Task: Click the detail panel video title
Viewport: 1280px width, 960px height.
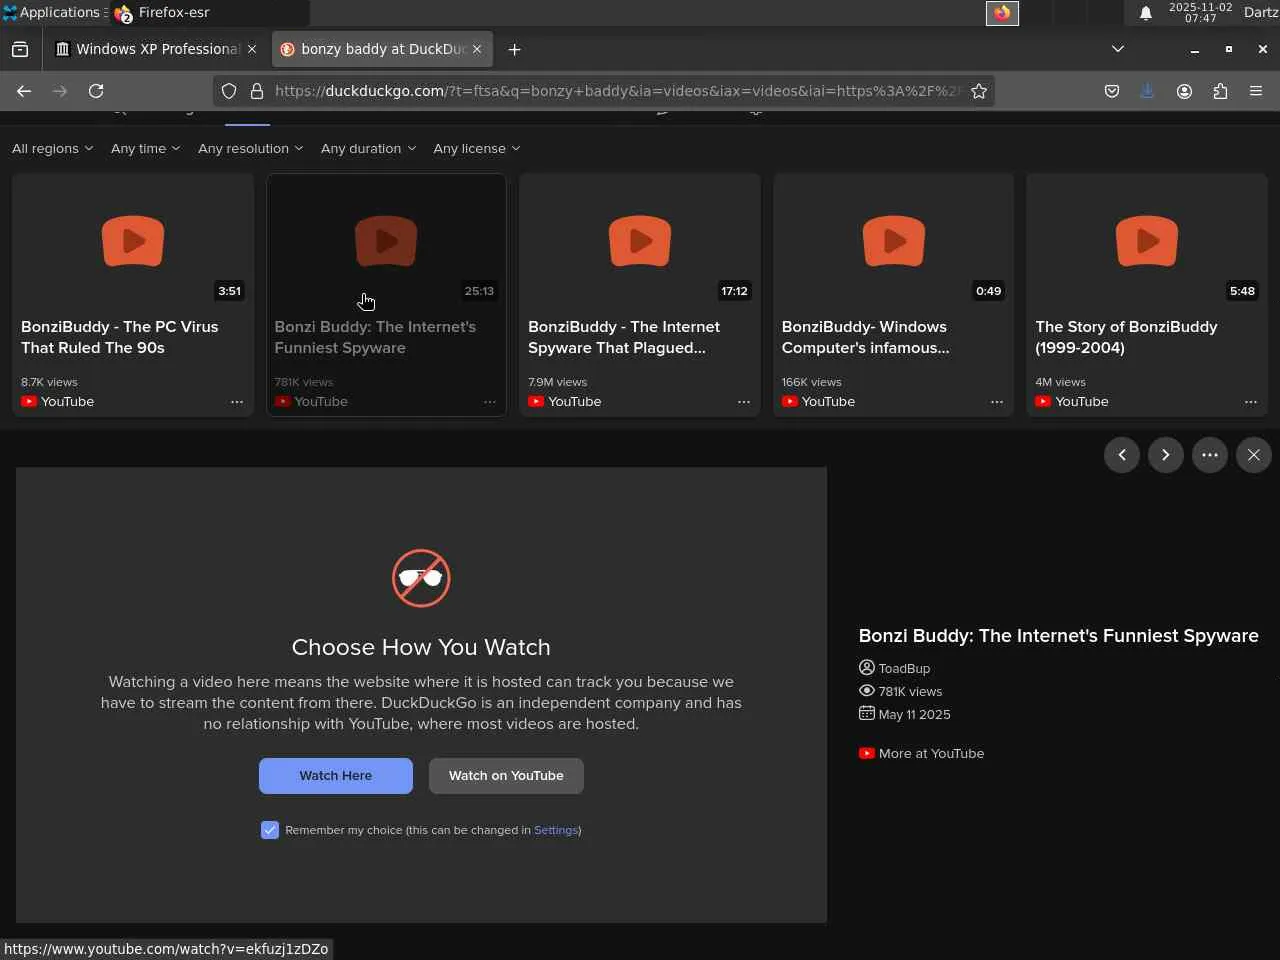Action: click(x=1059, y=636)
